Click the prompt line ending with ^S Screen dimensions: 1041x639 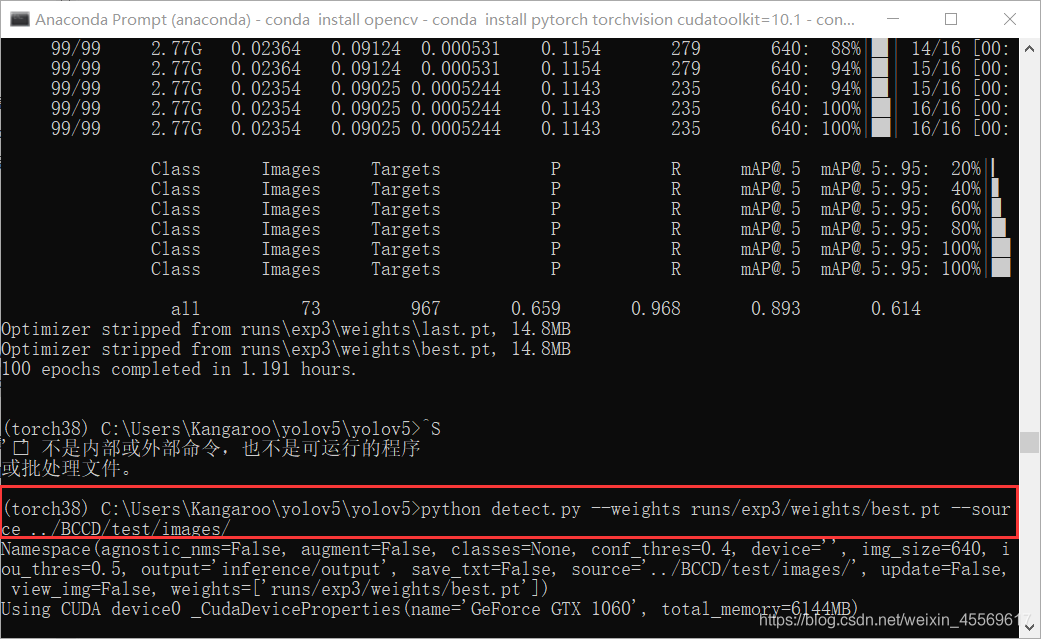pos(220,429)
